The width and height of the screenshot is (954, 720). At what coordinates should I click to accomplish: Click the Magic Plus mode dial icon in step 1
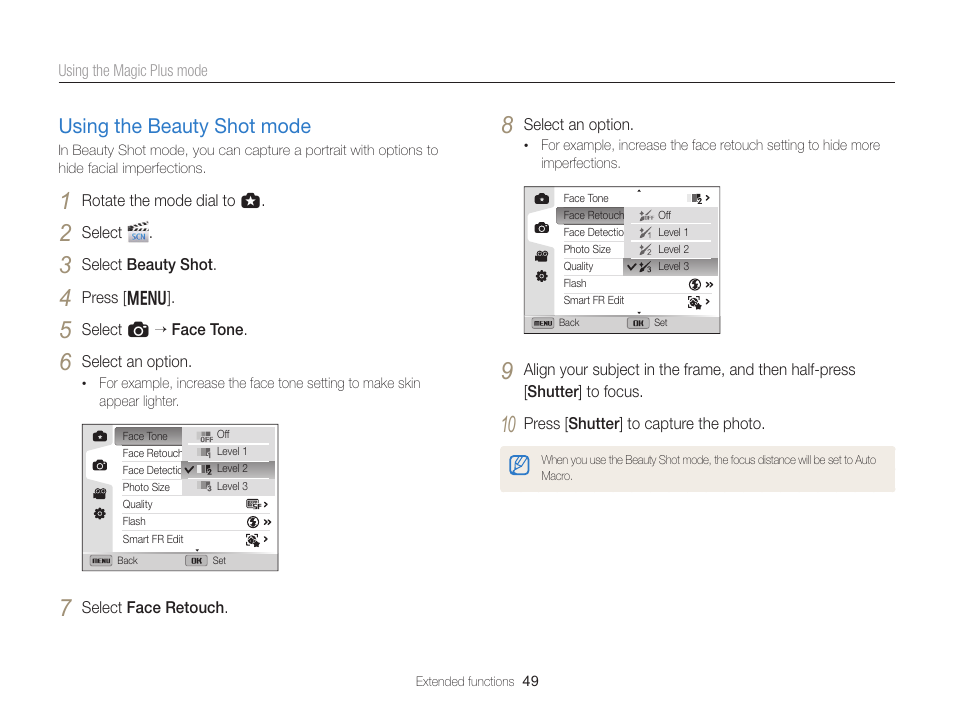251,200
